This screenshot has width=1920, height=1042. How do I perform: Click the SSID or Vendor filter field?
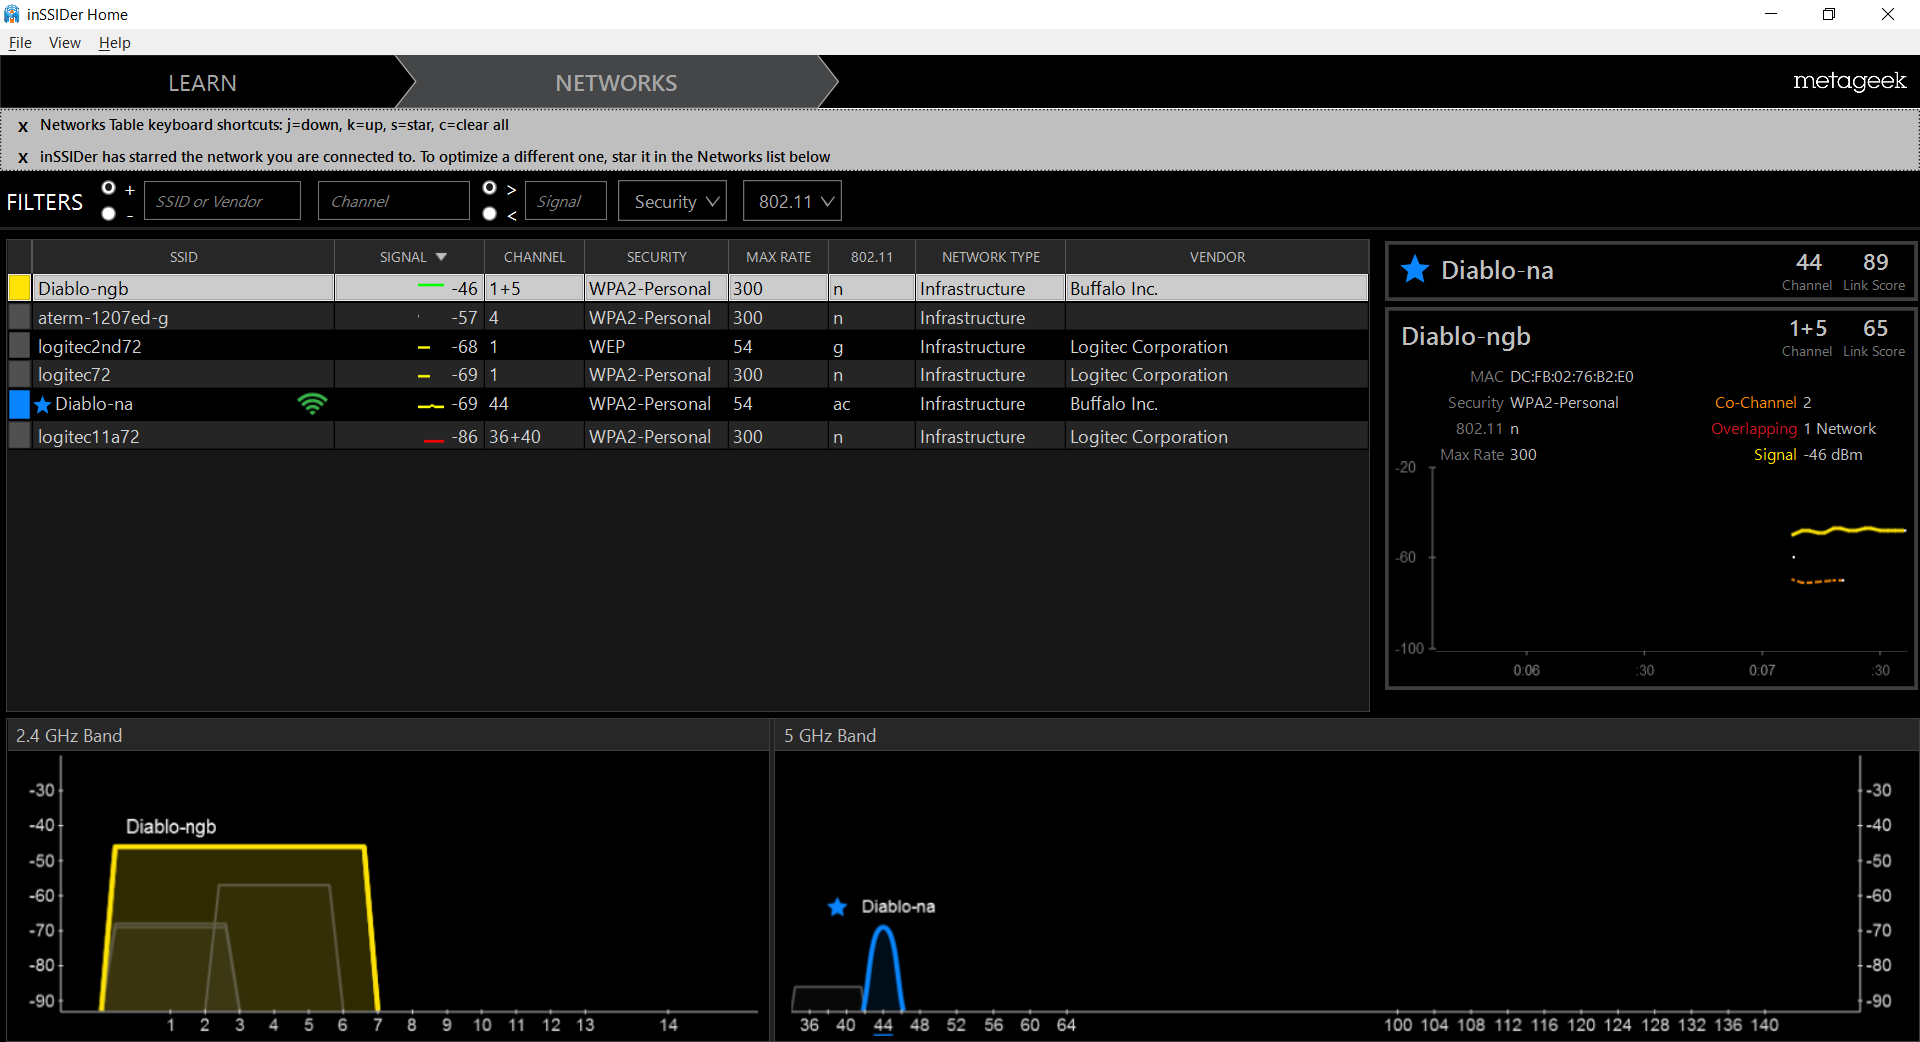tap(222, 201)
